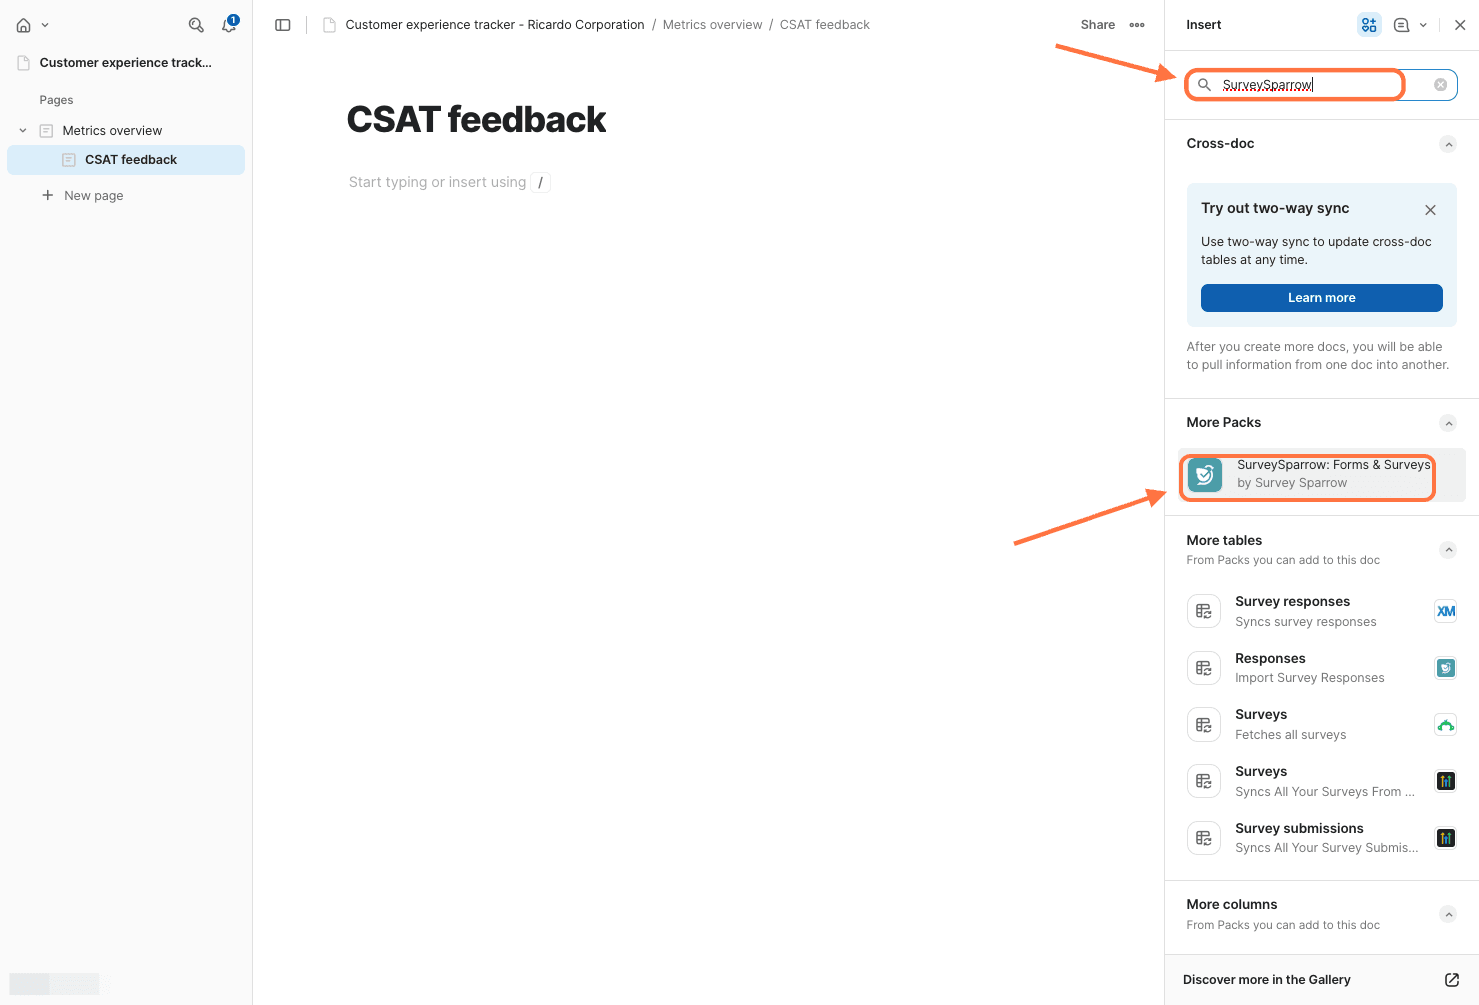
Task: Add a New page in sidebar
Action: tap(93, 196)
